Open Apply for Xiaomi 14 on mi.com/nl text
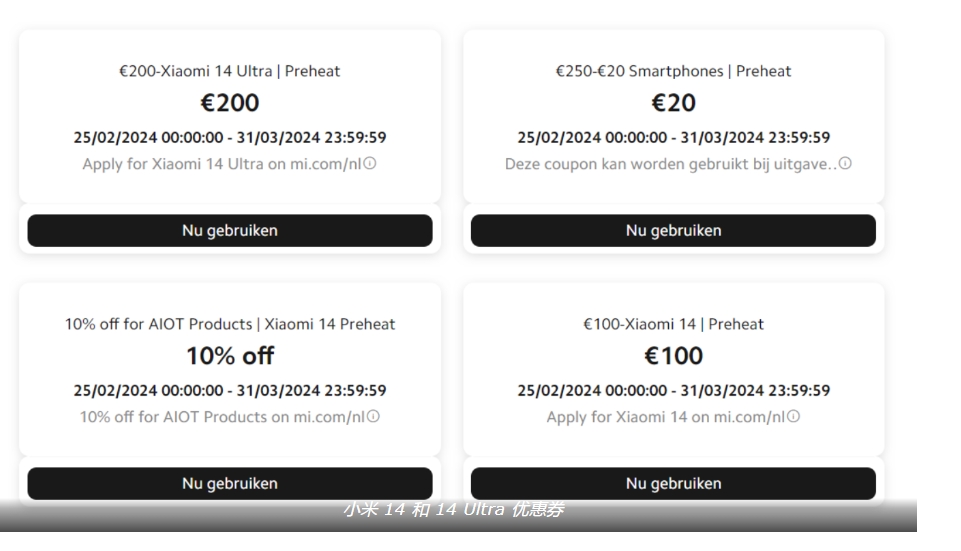 click(666, 417)
